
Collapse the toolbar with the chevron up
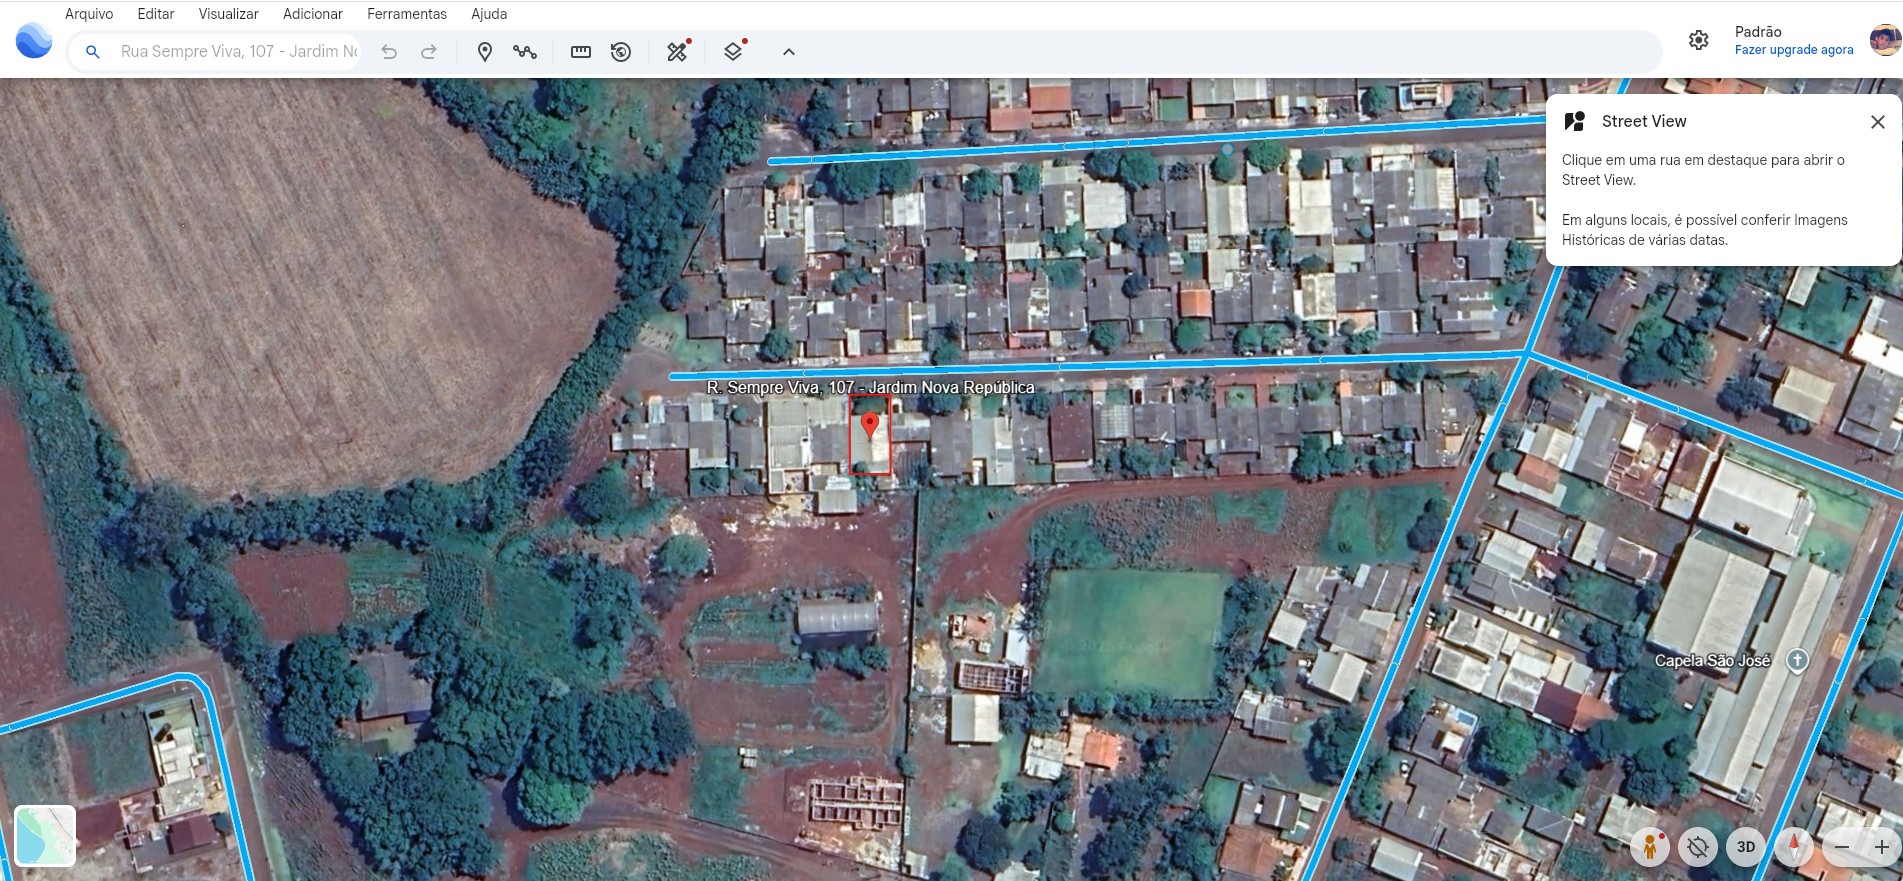(789, 52)
